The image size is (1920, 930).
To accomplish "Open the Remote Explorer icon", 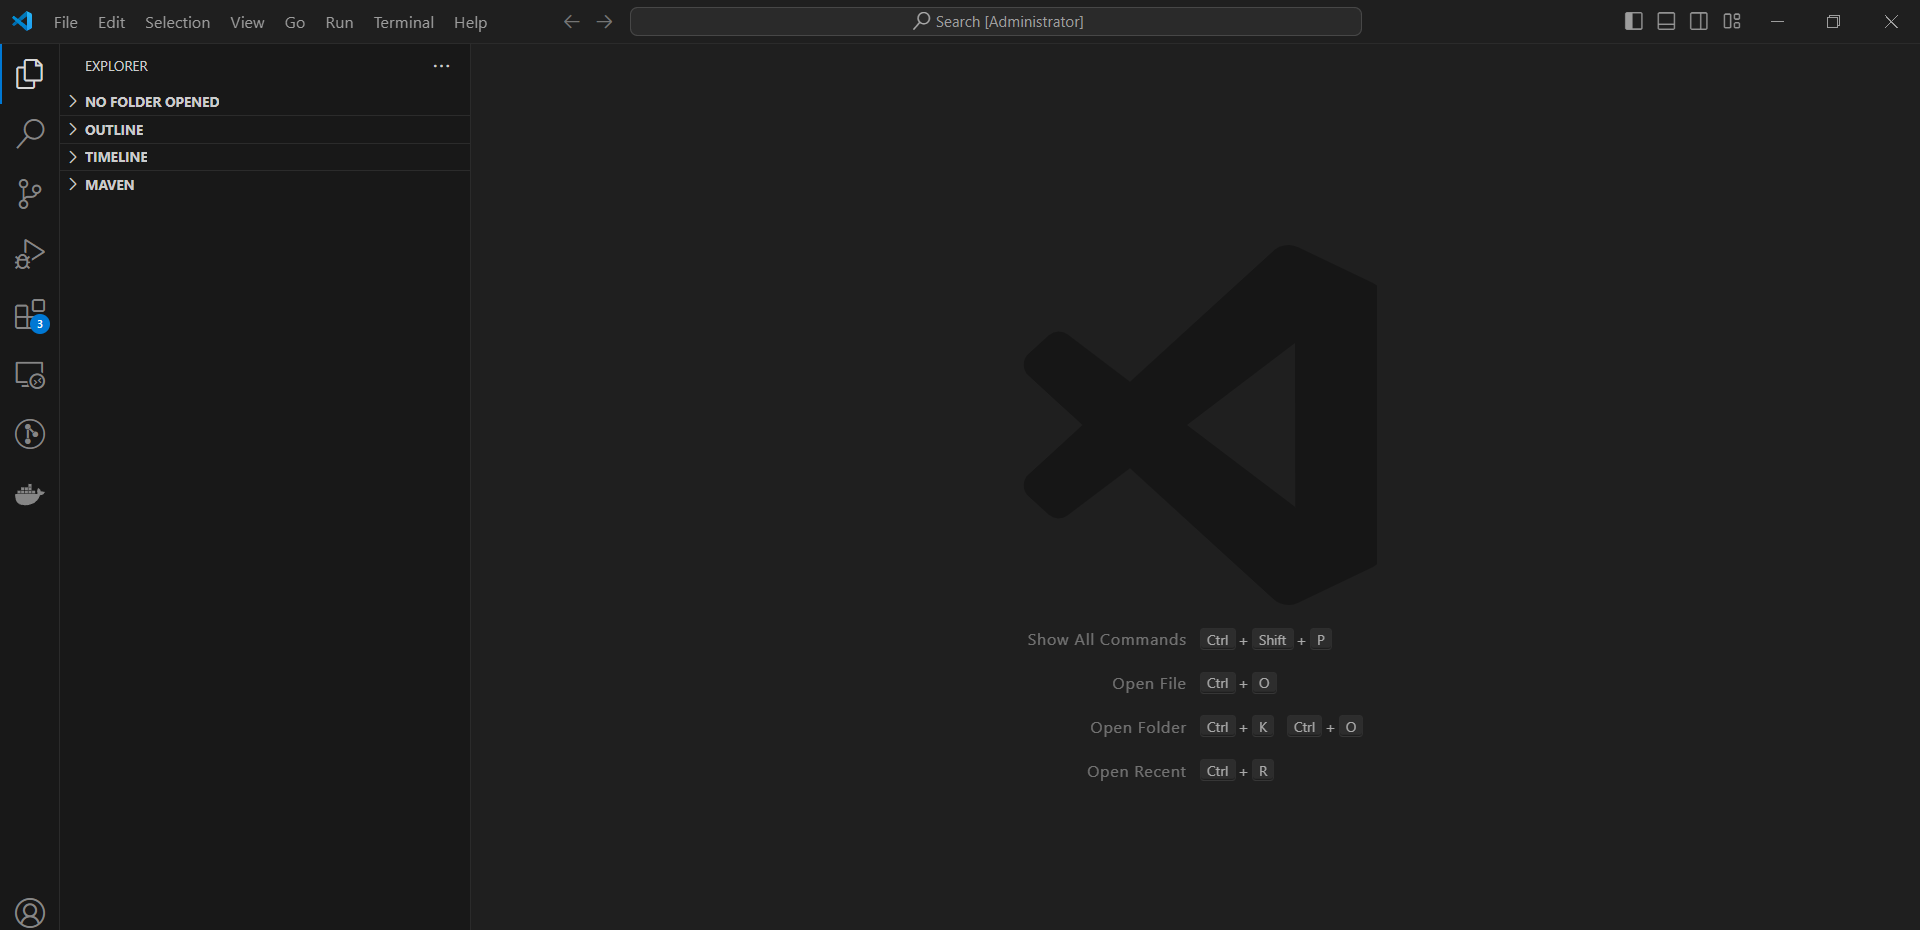I will [30, 375].
